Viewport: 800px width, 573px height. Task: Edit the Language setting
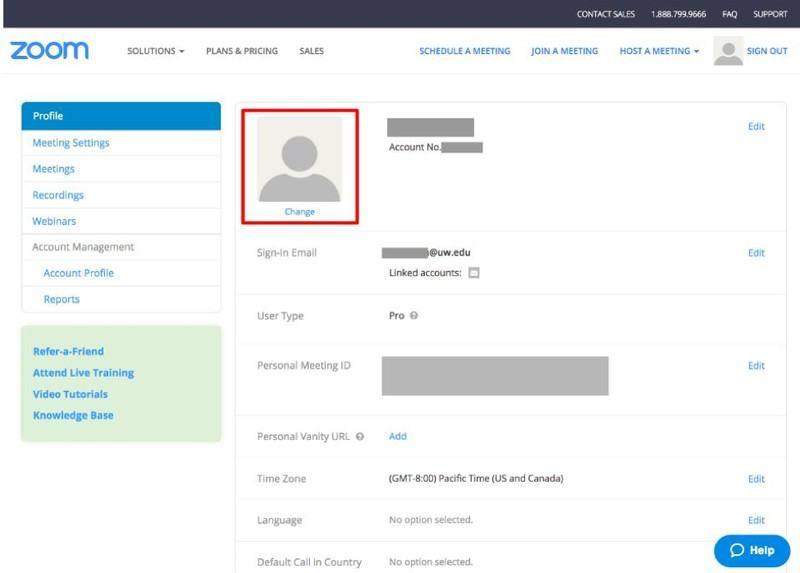point(756,520)
